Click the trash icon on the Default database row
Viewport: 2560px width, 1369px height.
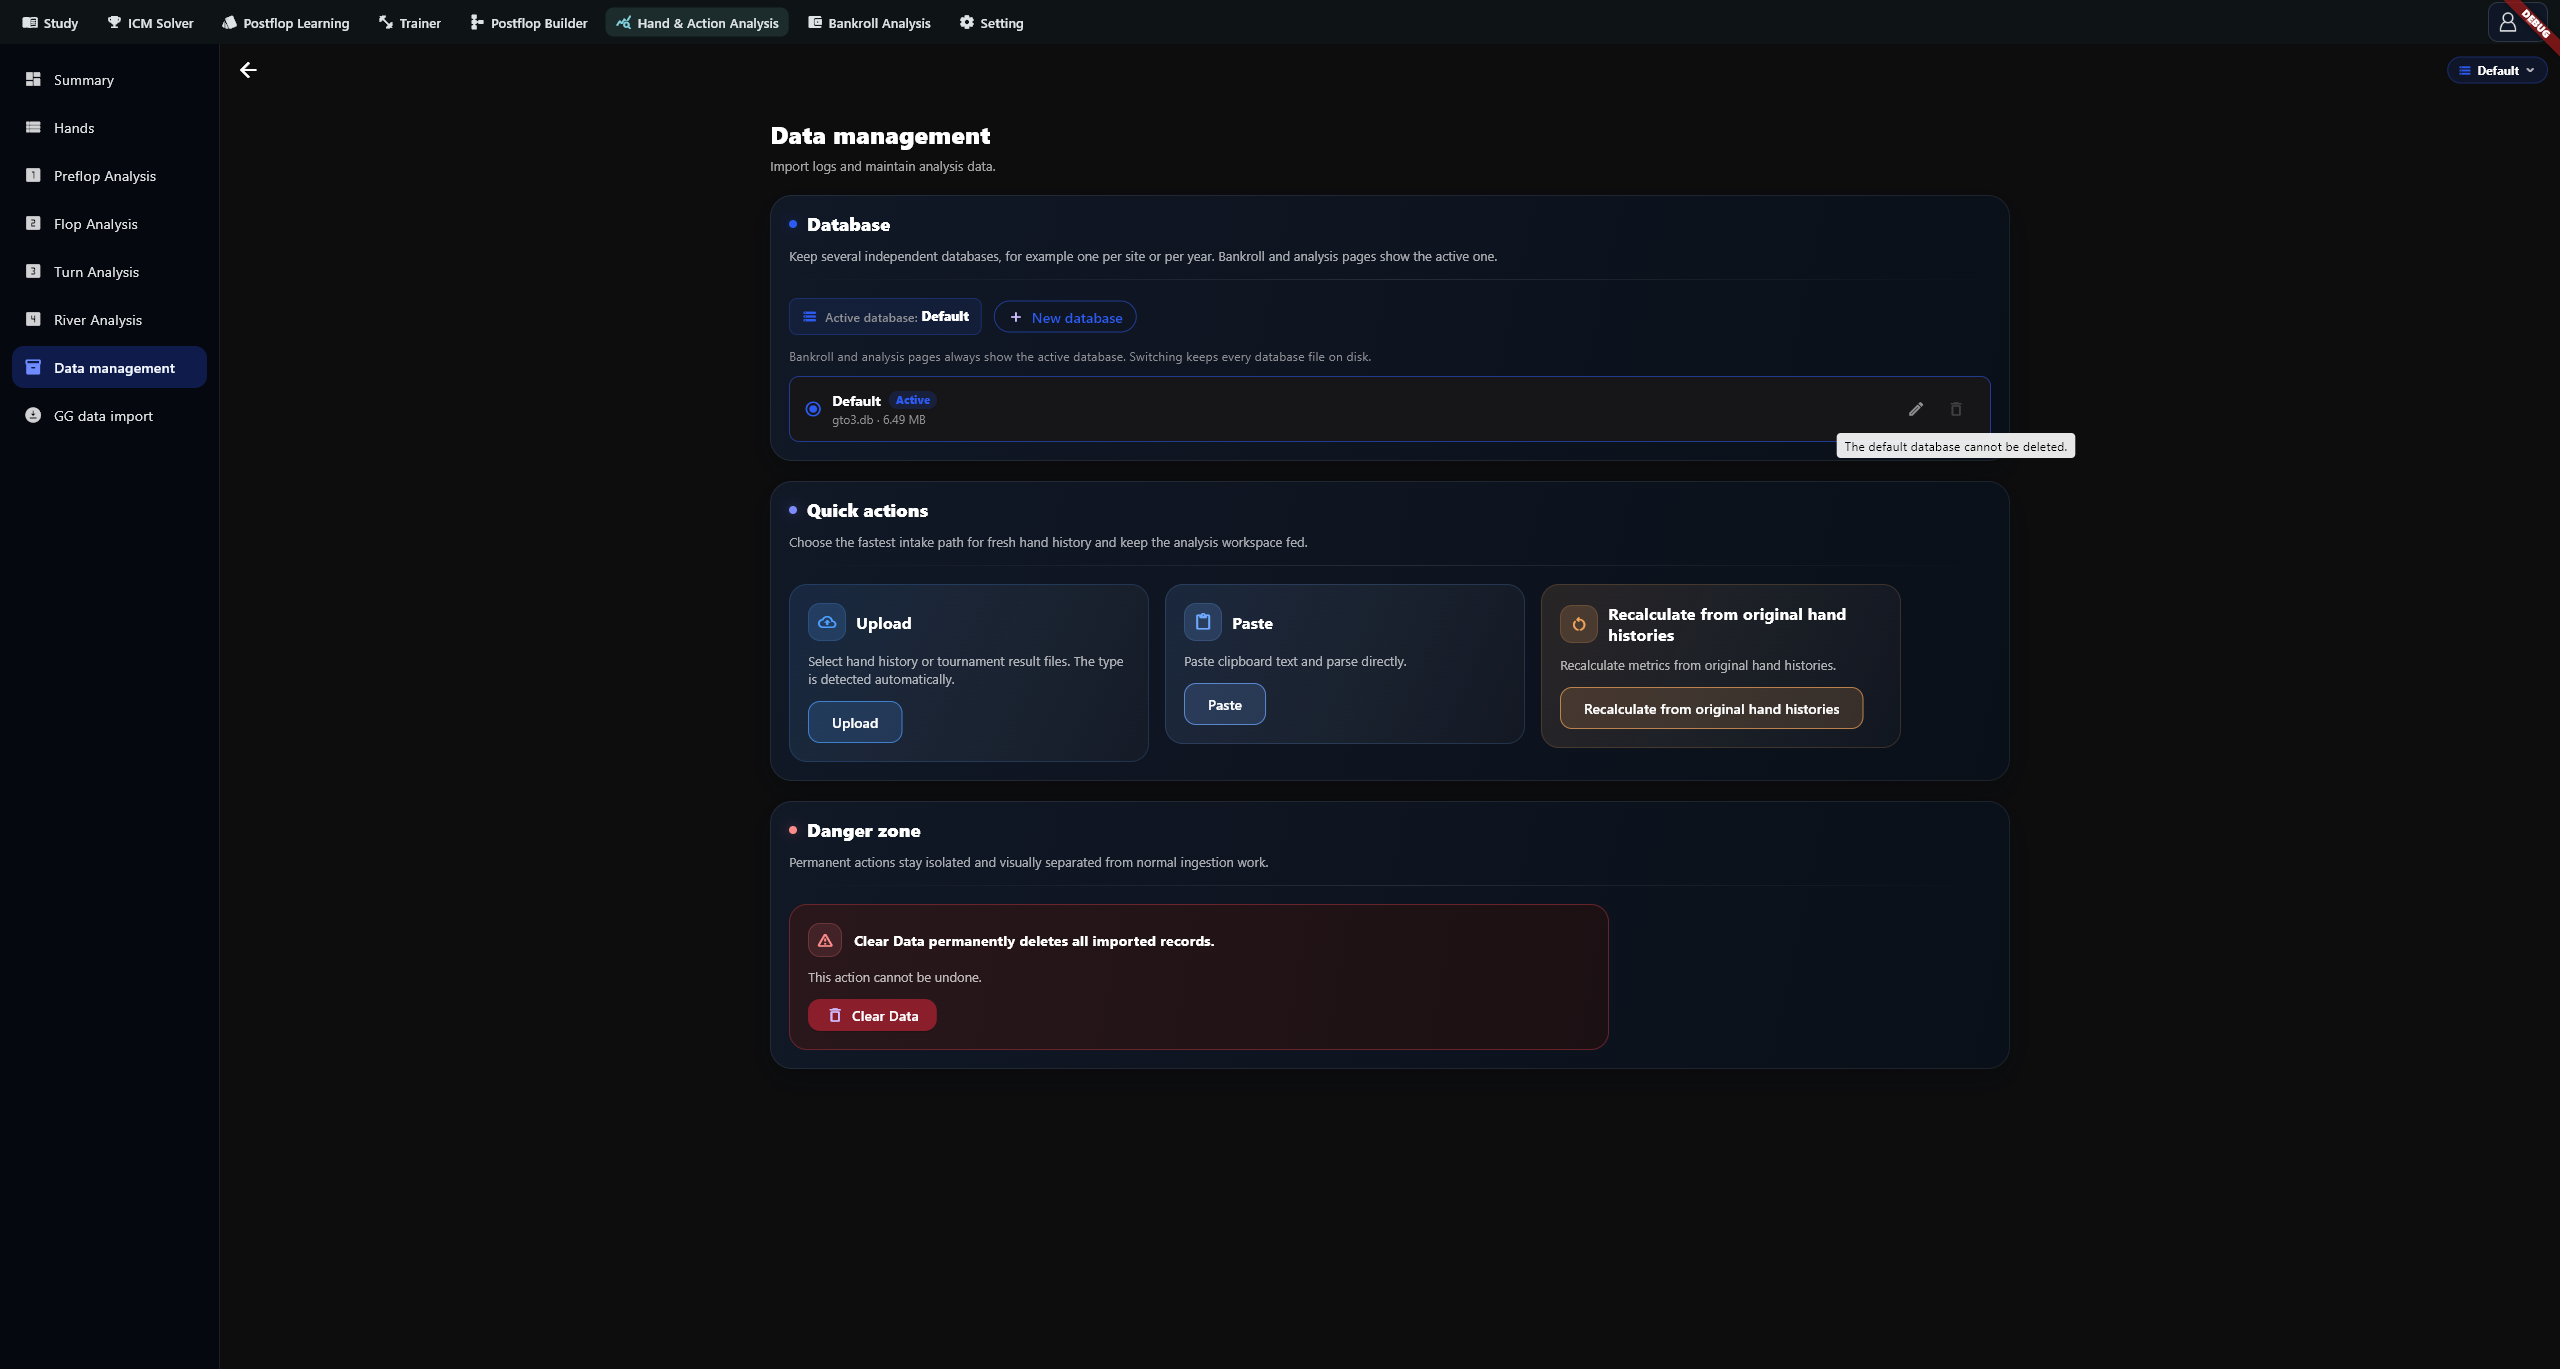point(1956,409)
